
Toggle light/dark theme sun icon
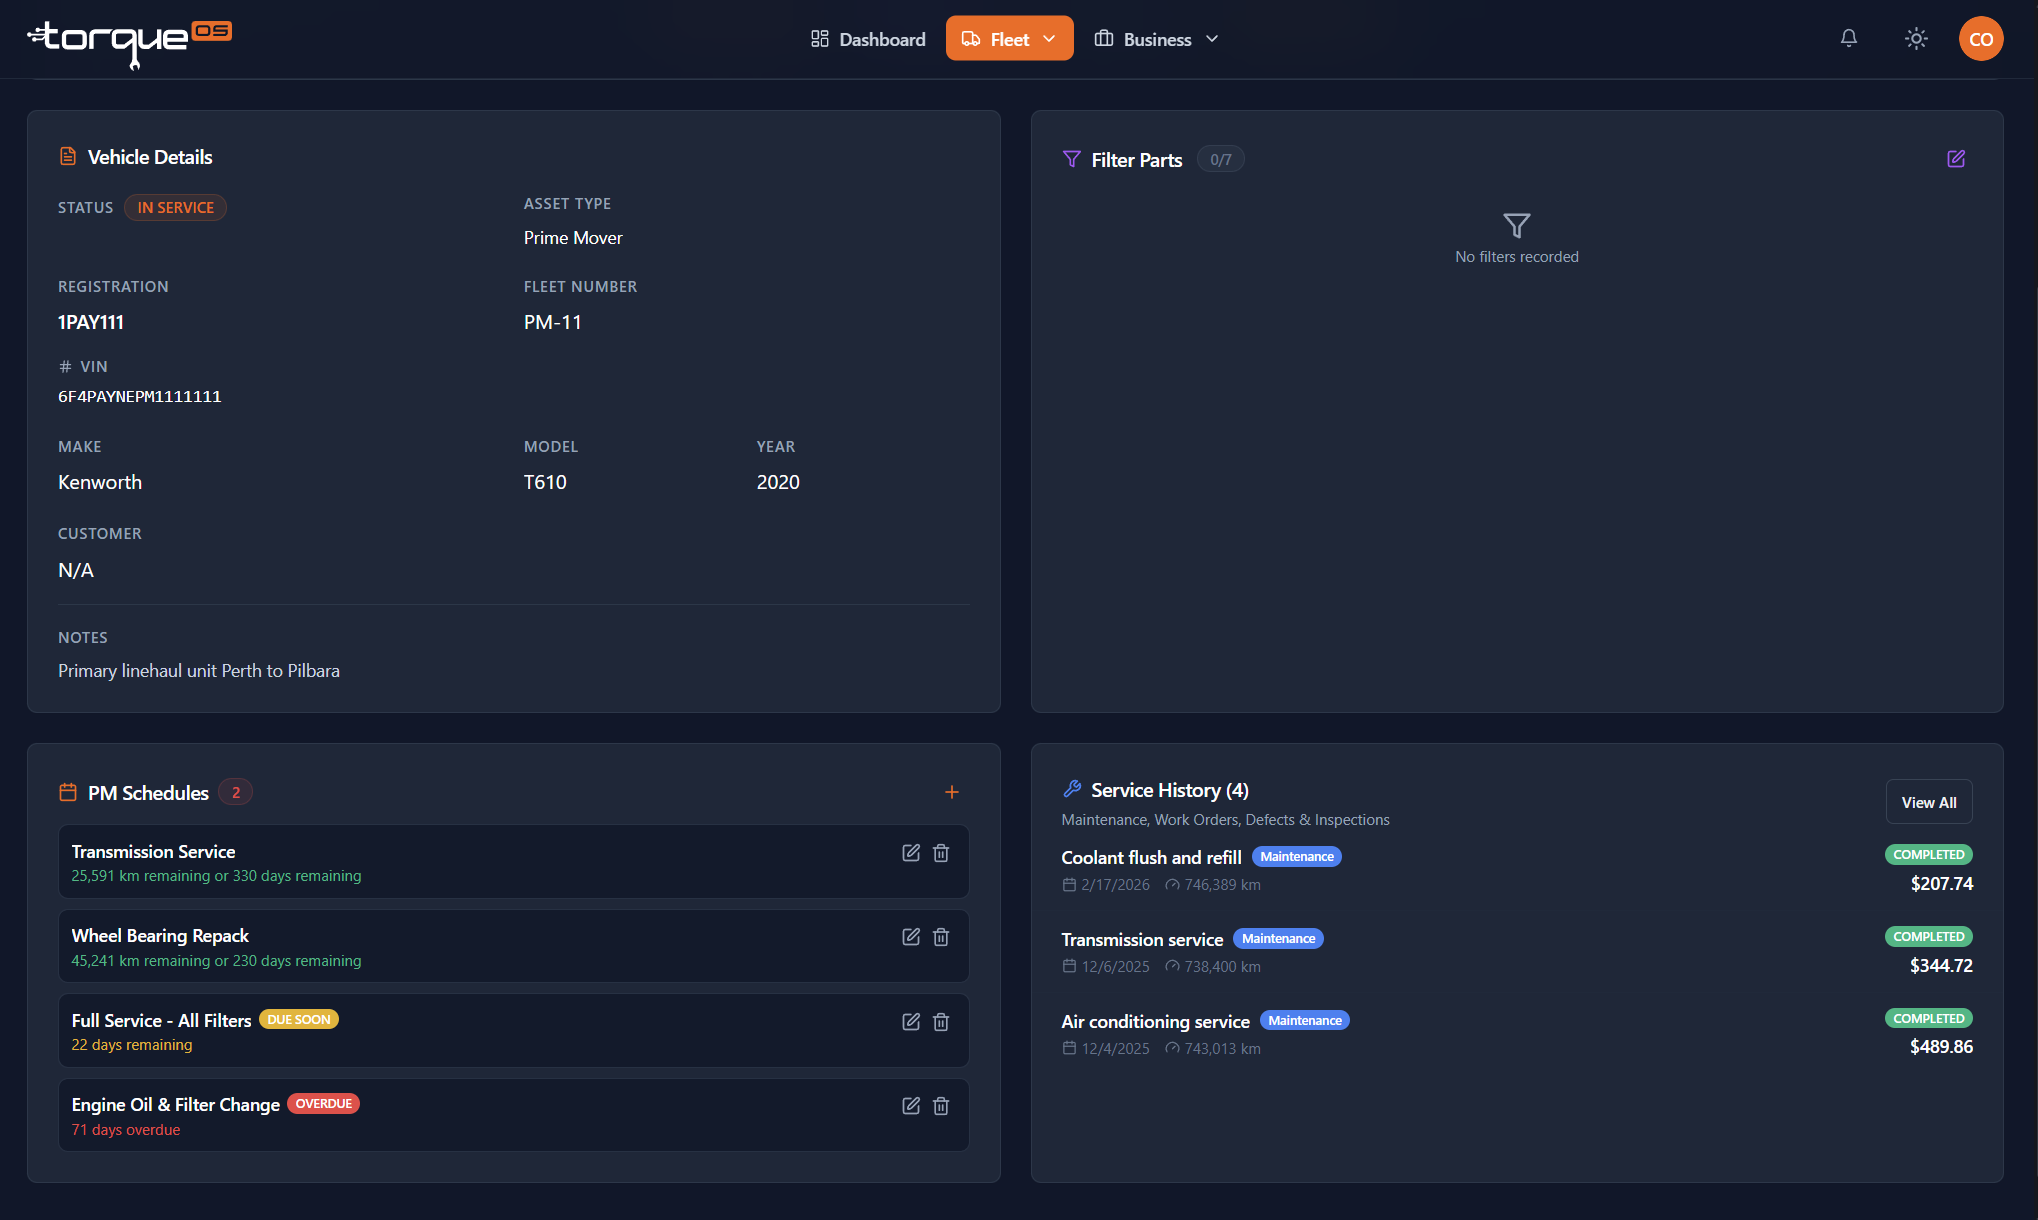tap(1916, 38)
